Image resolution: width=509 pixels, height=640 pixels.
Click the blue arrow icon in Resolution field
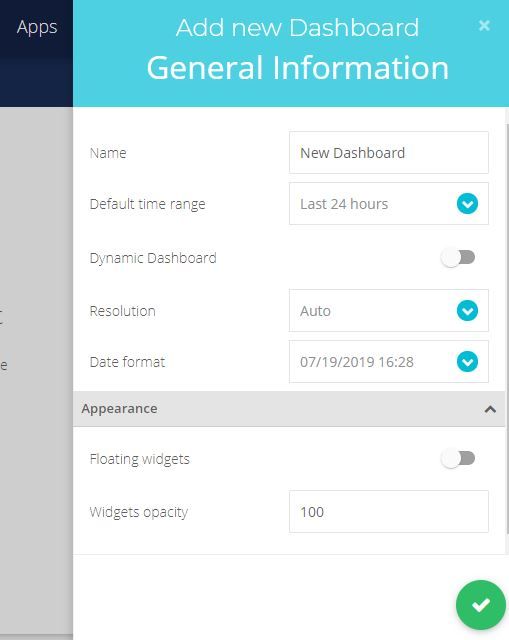point(467,311)
